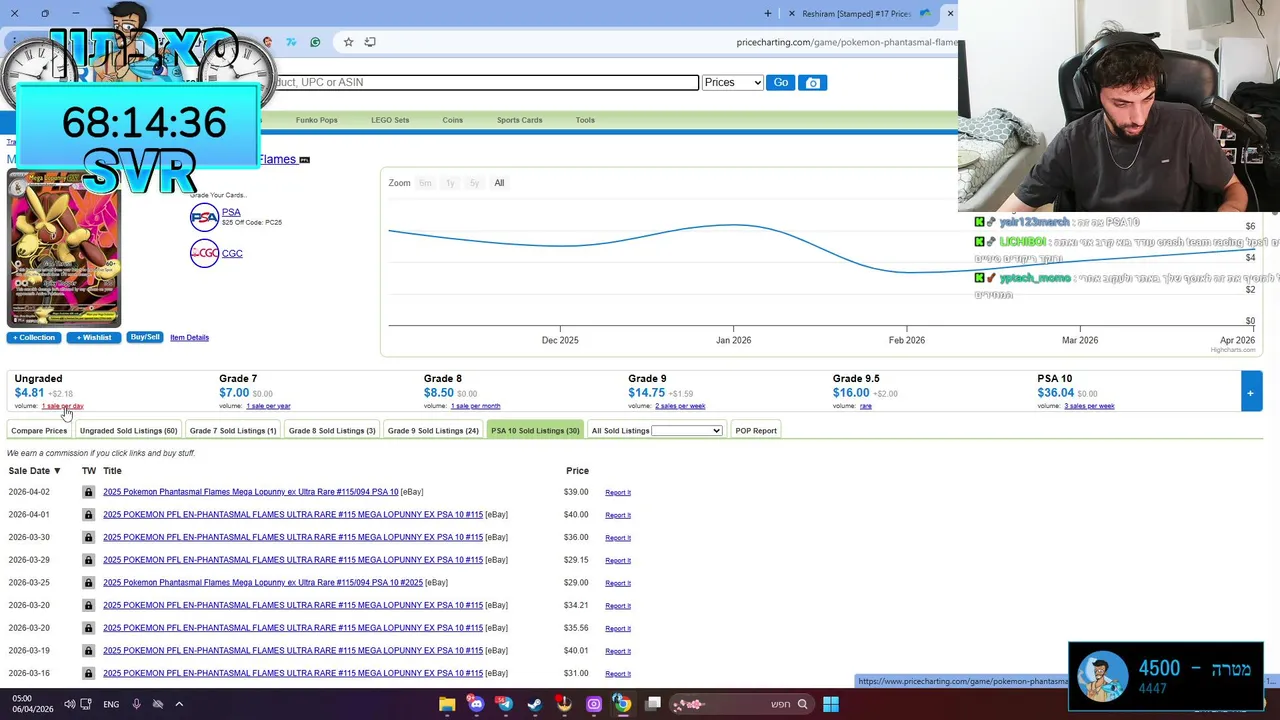This screenshot has width=1280, height=720.
Task: Click the lock icon on the 2026-03-25 sale
Action: 88,583
